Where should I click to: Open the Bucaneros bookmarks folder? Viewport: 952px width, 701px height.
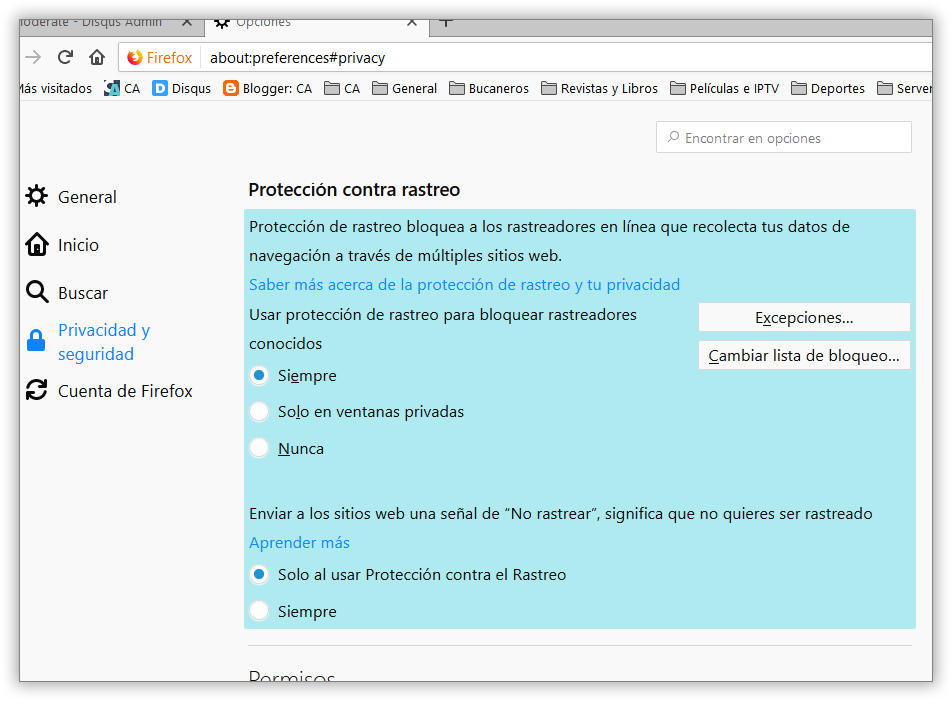click(489, 89)
